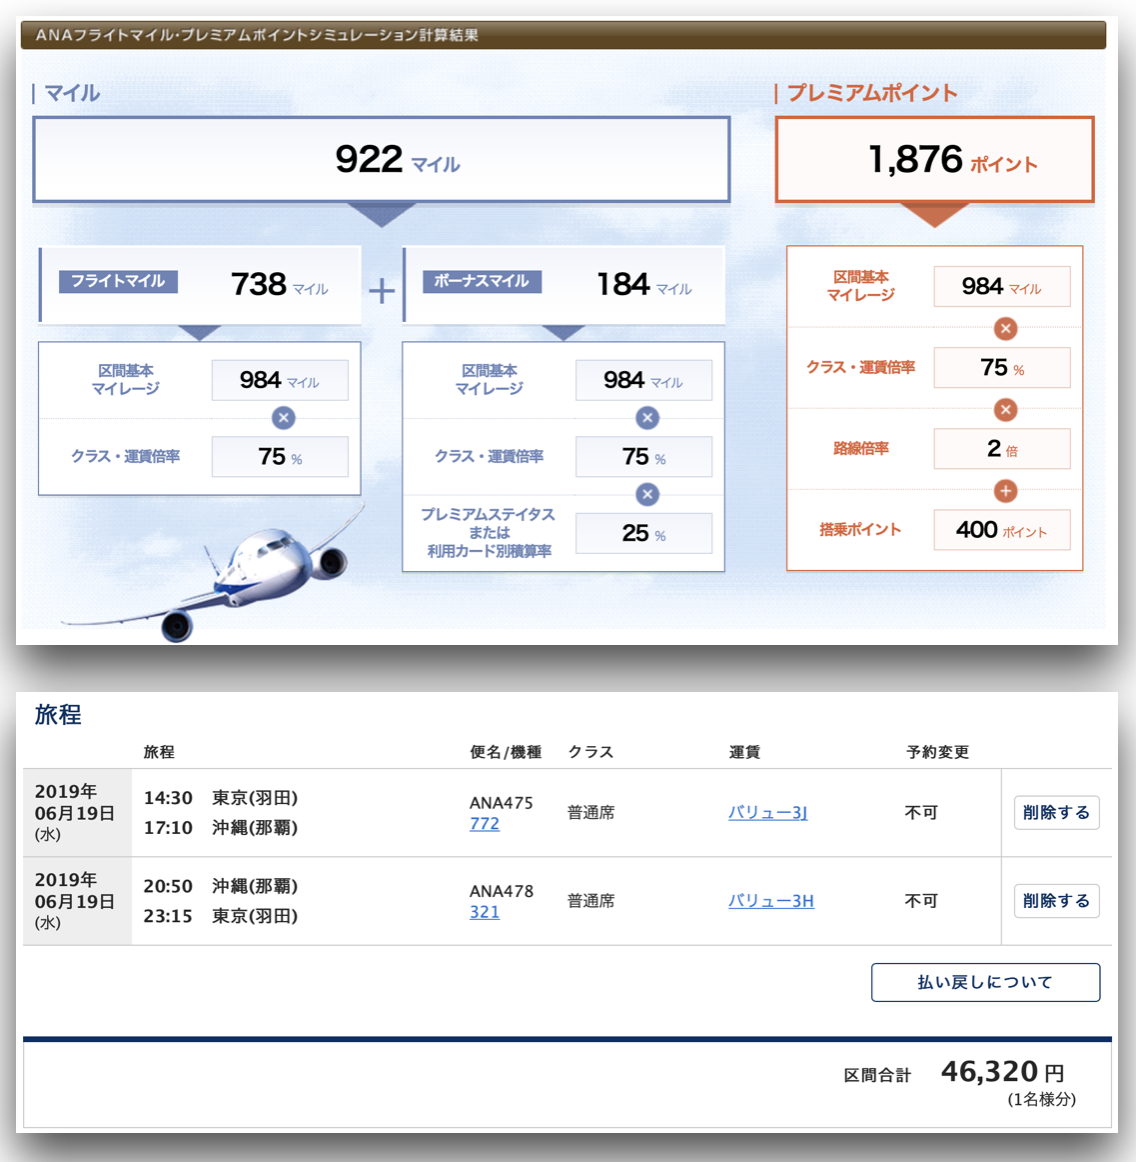The height and width of the screenshot is (1162, 1136).
Task: Click the マイル section heading
Action: coord(72,93)
